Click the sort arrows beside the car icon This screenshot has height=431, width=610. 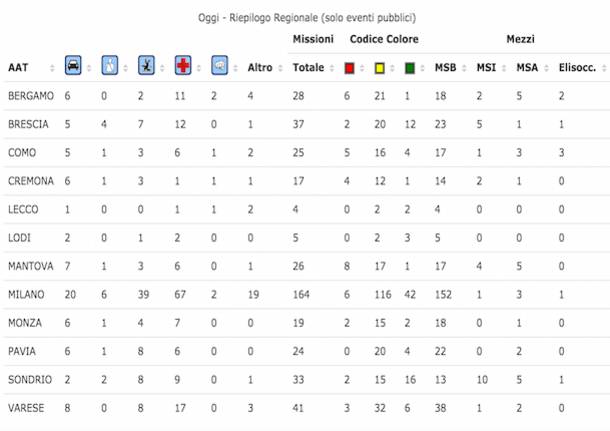[89, 68]
